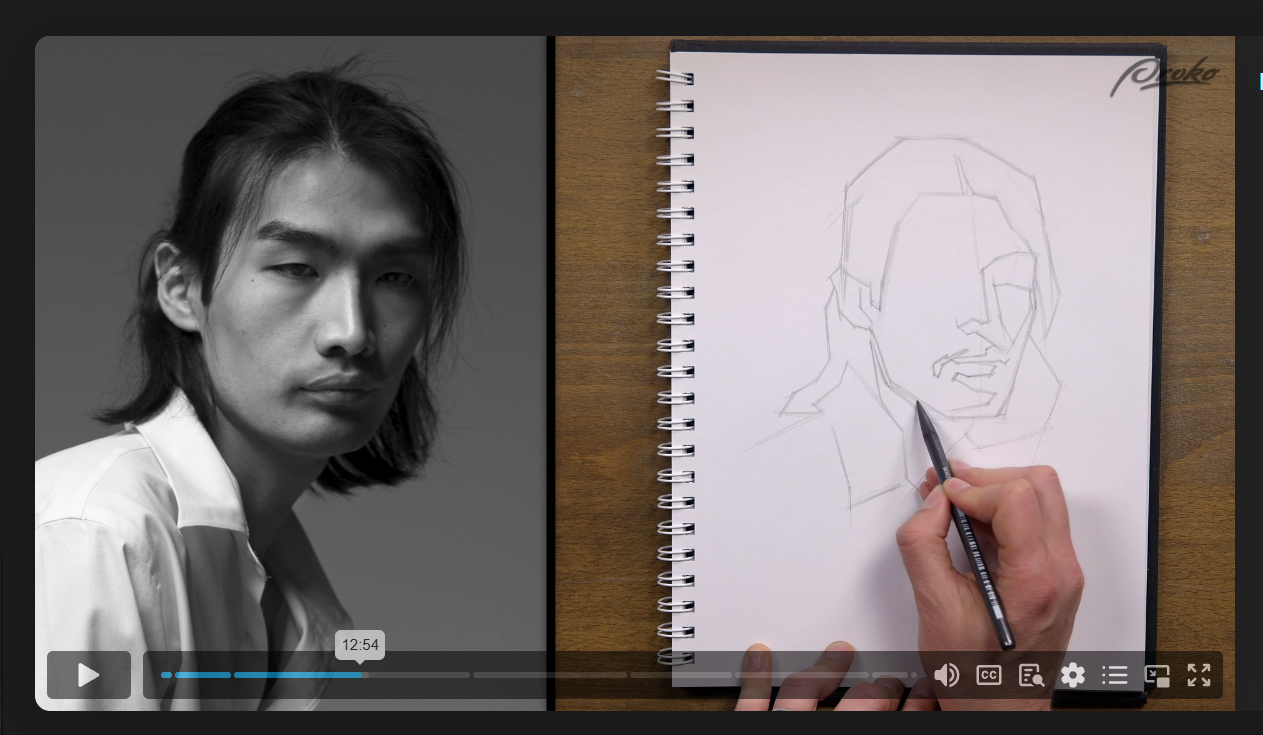Image resolution: width=1263 pixels, height=735 pixels.
Task: Play the drawing lesson video
Action: click(89, 675)
